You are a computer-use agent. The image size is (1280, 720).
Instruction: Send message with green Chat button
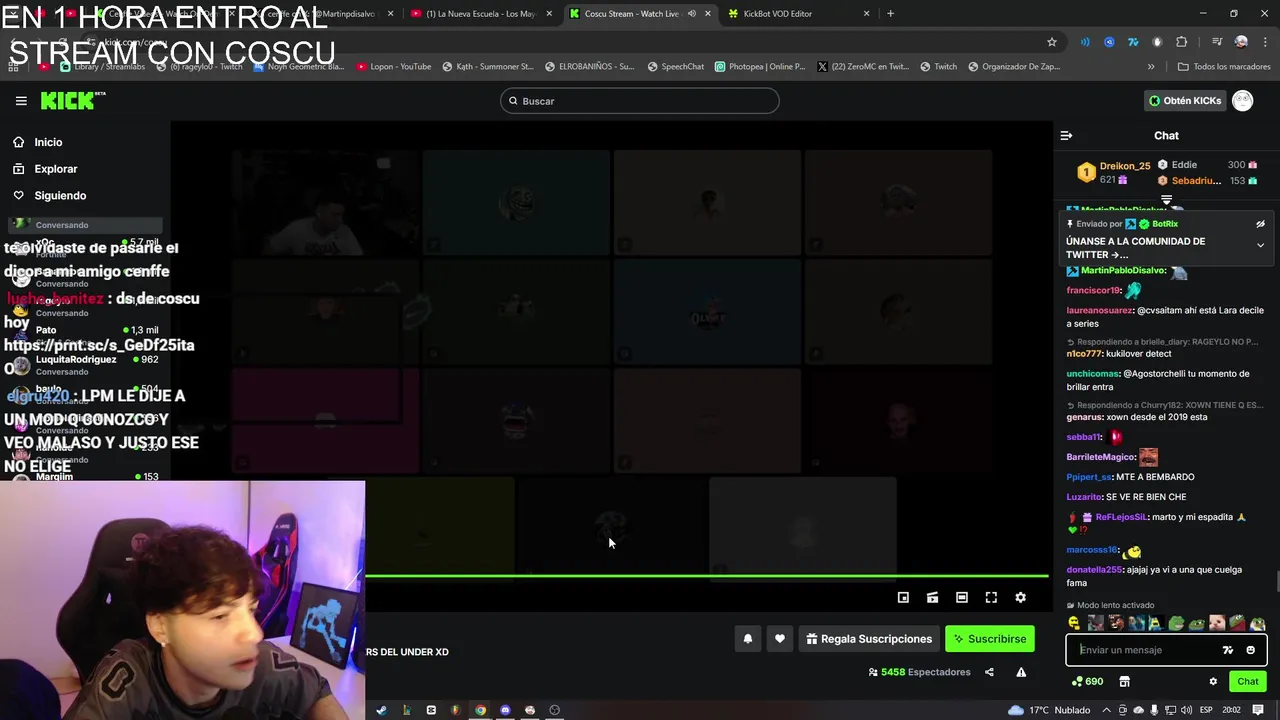(1247, 681)
